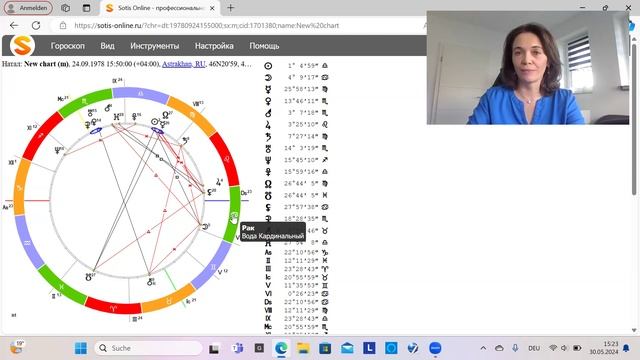The image size is (640, 360).
Task: Open the Настройка menu
Action: click(x=214, y=46)
